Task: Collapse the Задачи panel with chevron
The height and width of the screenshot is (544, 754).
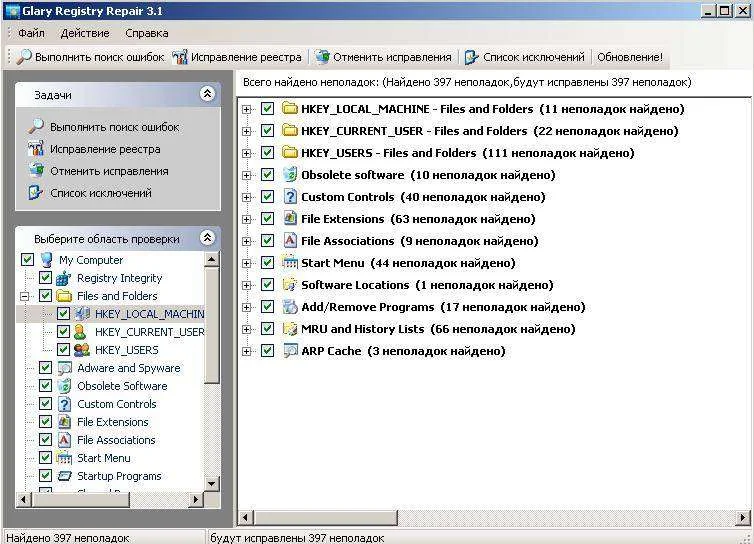Action: [x=207, y=94]
